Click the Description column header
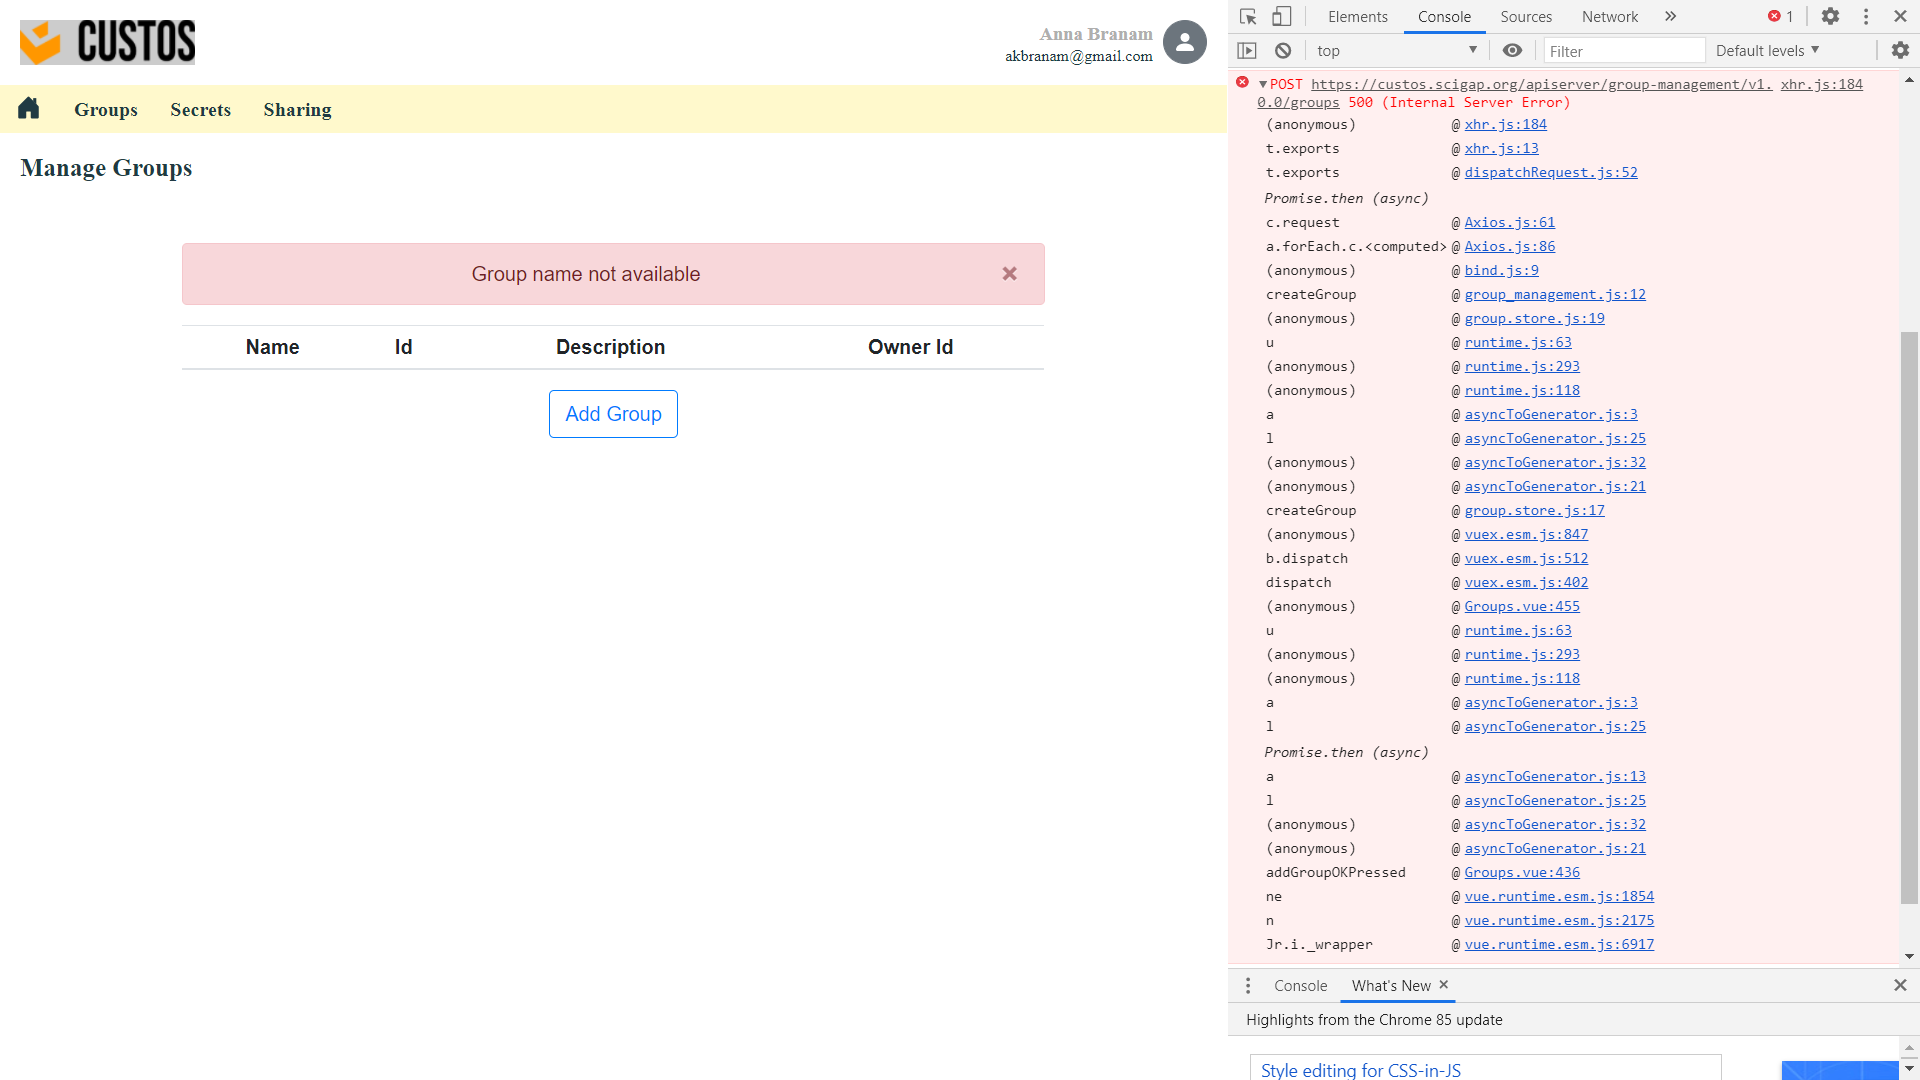 click(610, 347)
